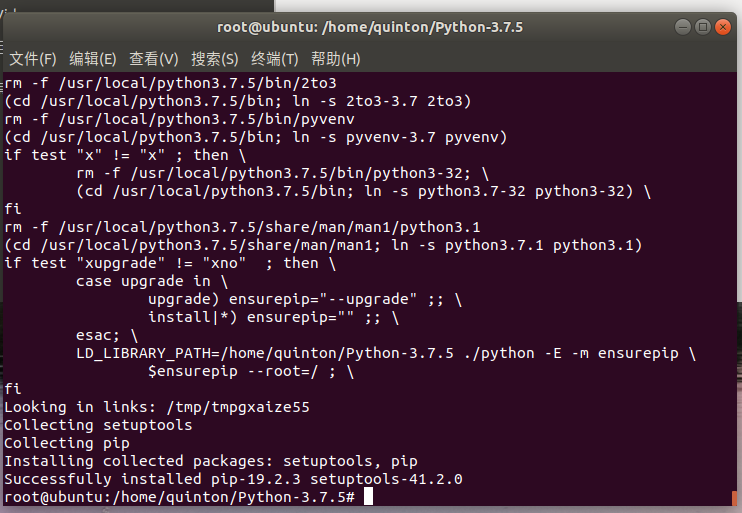Image resolution: width=742 pixels, height=513 pixels.
Task: Click line 'rm -f /usr/local/python3.7.5/bin/2to3'
Action: coord(170,83)
